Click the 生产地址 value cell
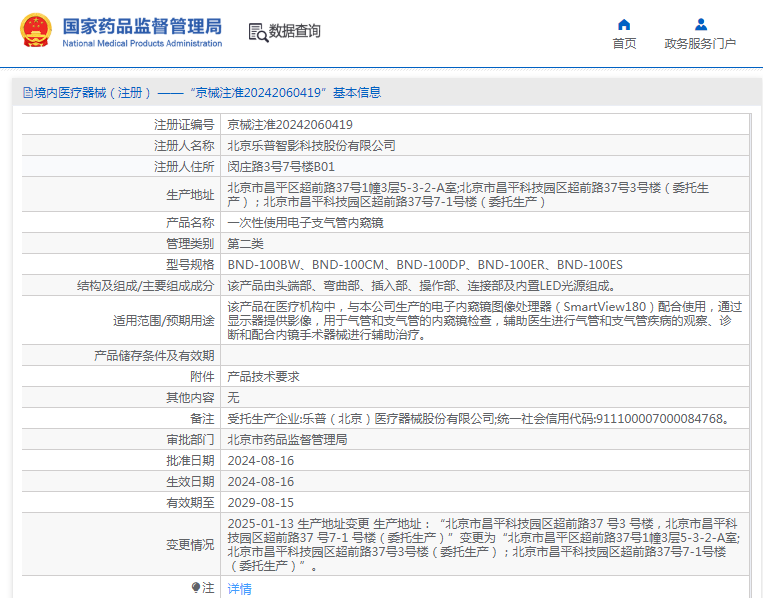The image size is (763, 598). (x=485, y=195)
